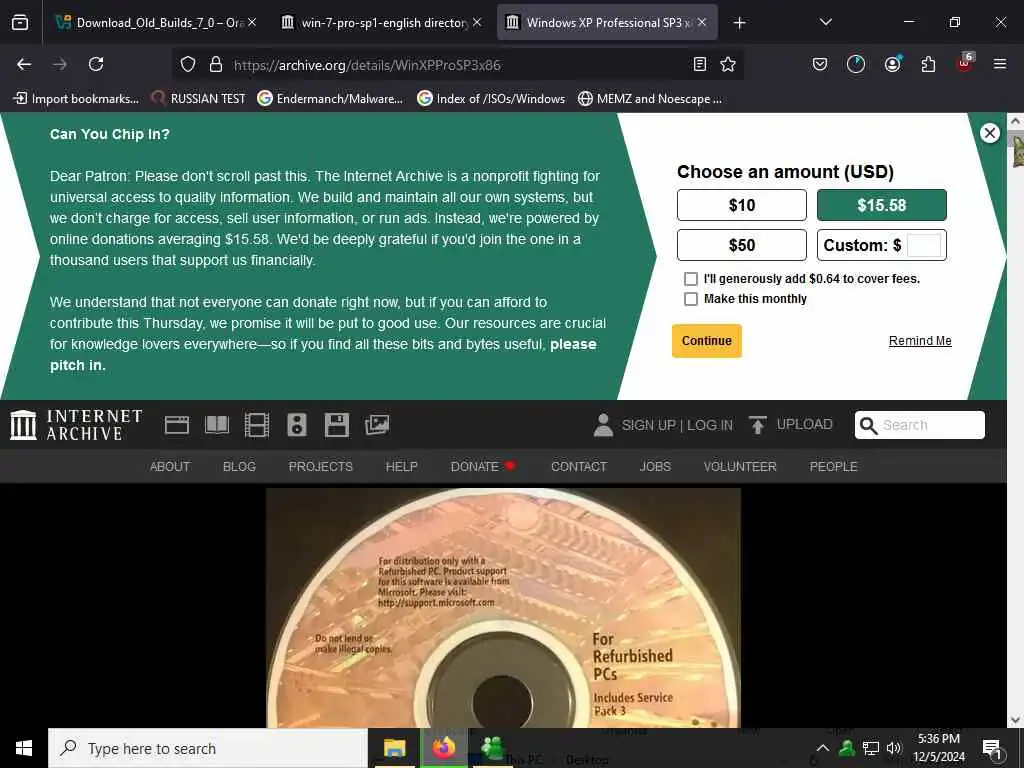Click the Internet Archive search box
Screen dimensions: 1024x768
[920, 425]
